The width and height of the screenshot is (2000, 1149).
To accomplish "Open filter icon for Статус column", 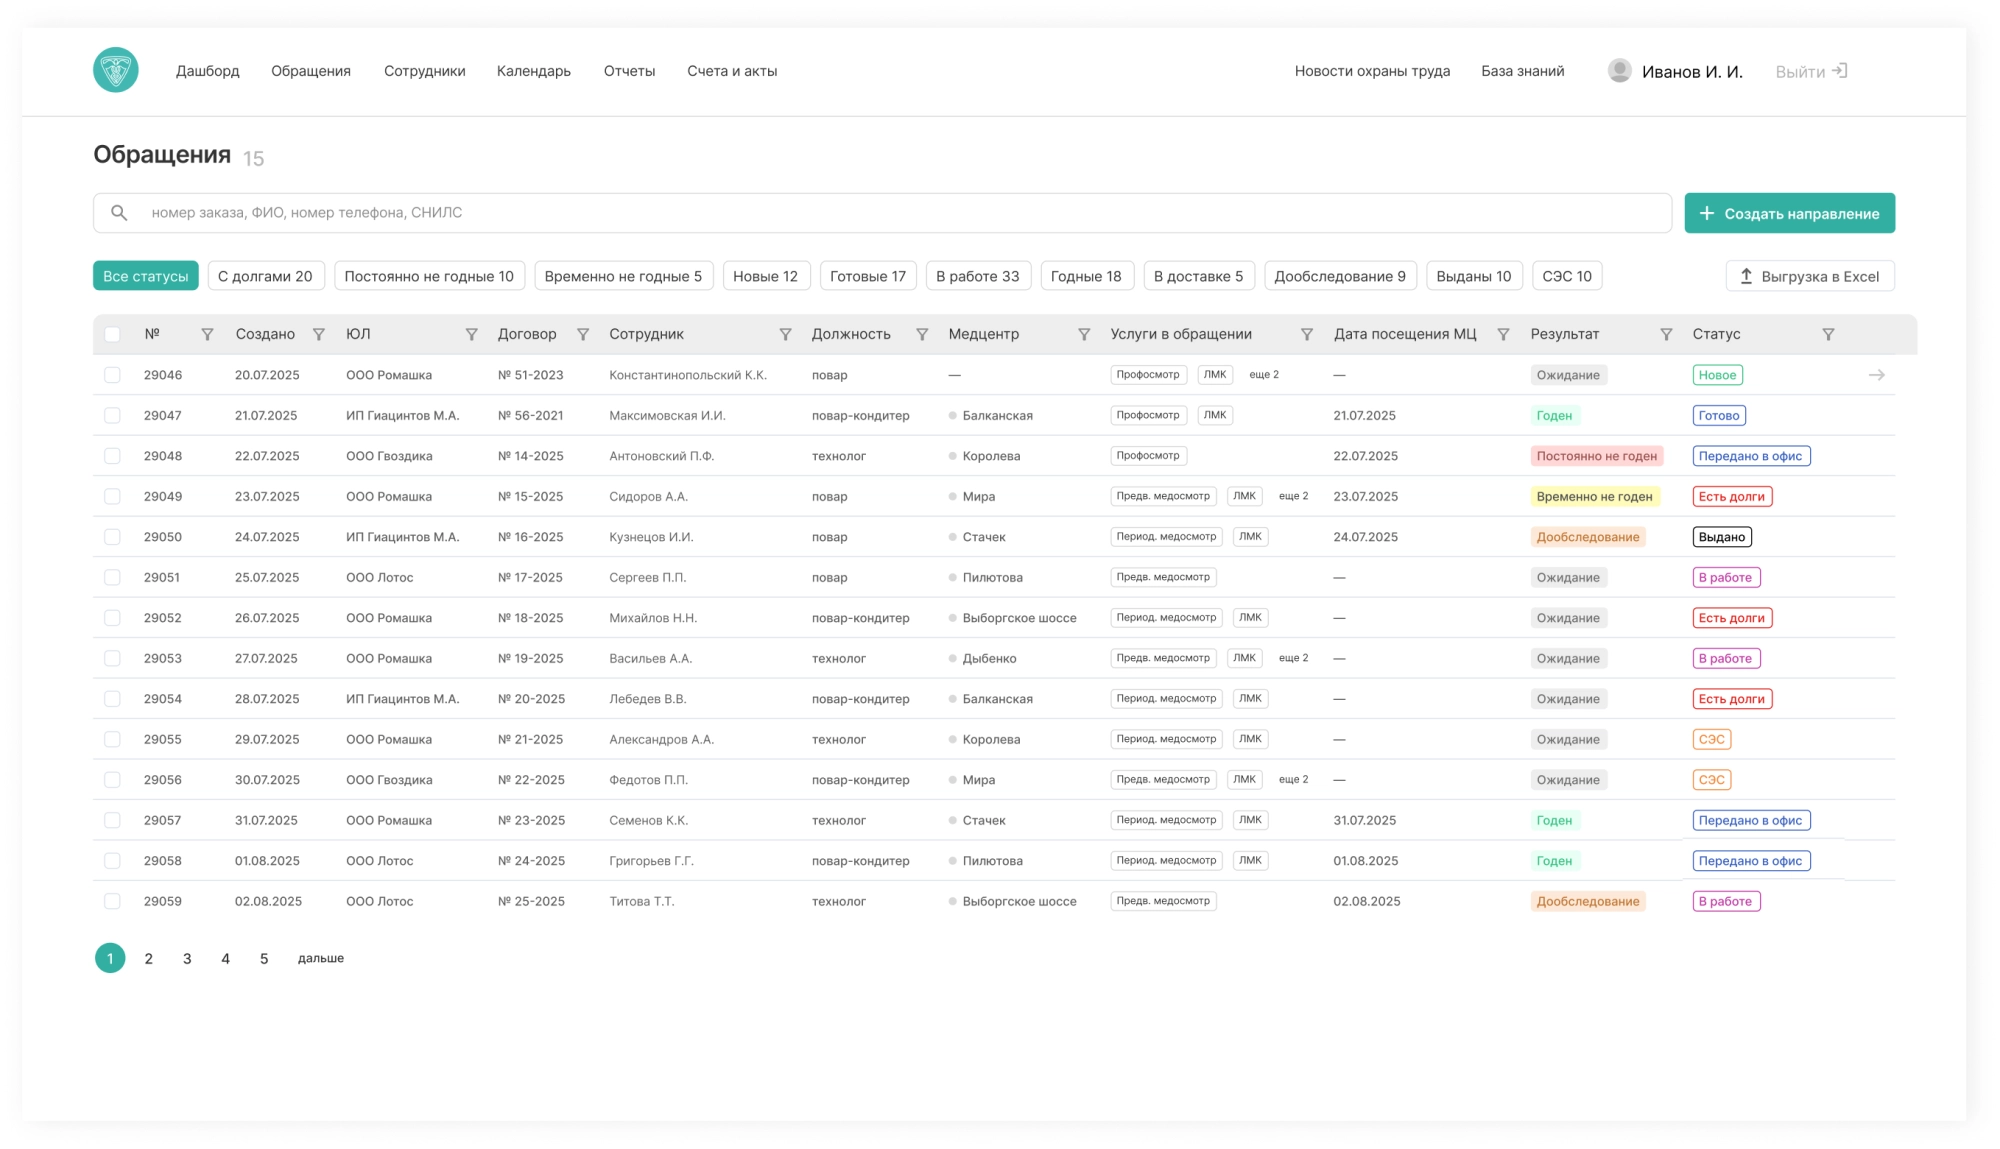I will pos(1828,335).
